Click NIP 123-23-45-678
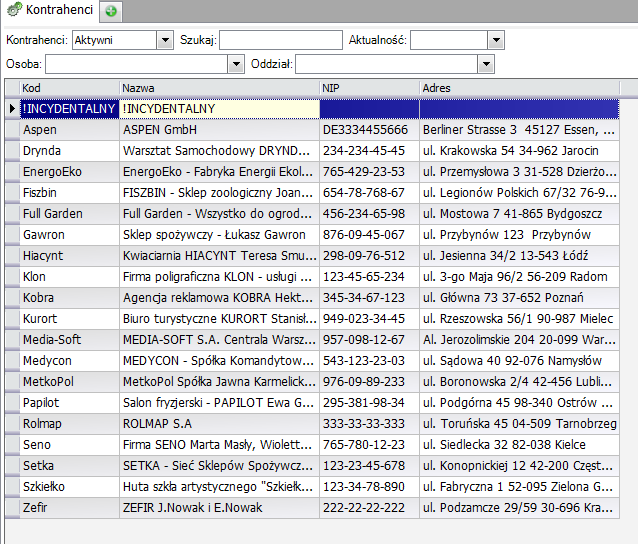Viewport: 638px width, 544px height. (369, 466)
